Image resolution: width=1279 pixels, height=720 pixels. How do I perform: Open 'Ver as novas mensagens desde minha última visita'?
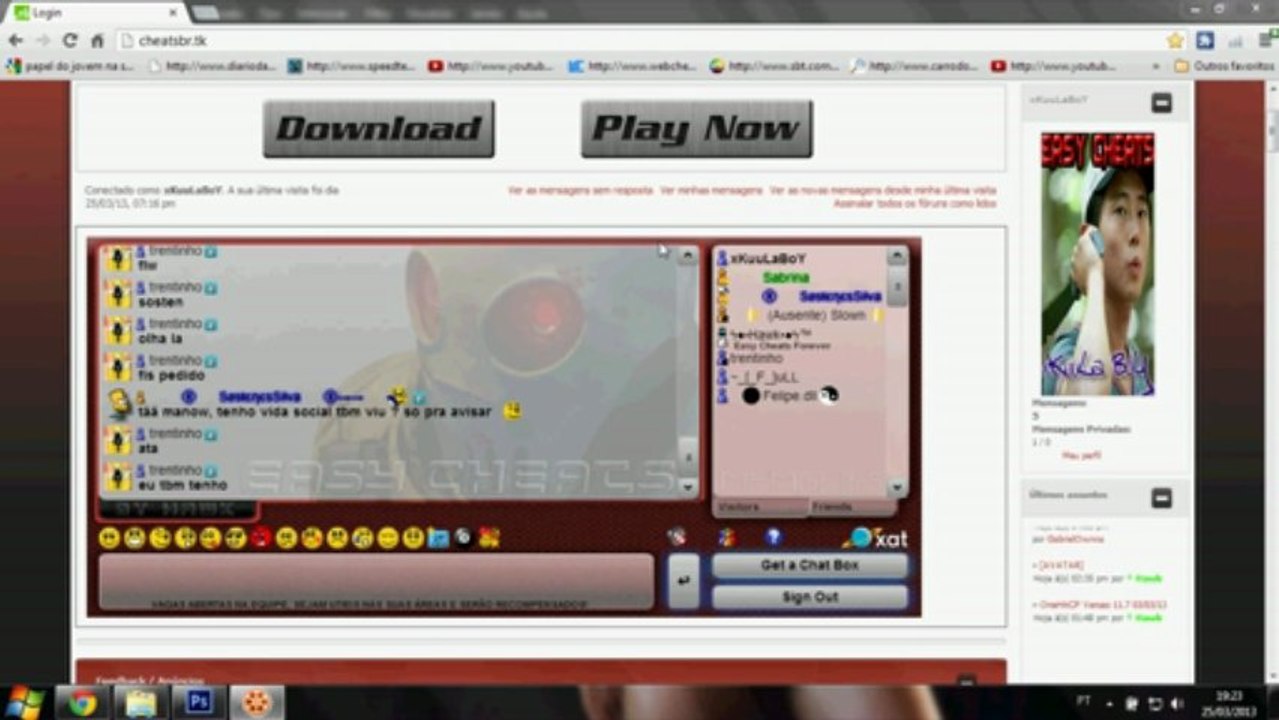pos(883,190)
